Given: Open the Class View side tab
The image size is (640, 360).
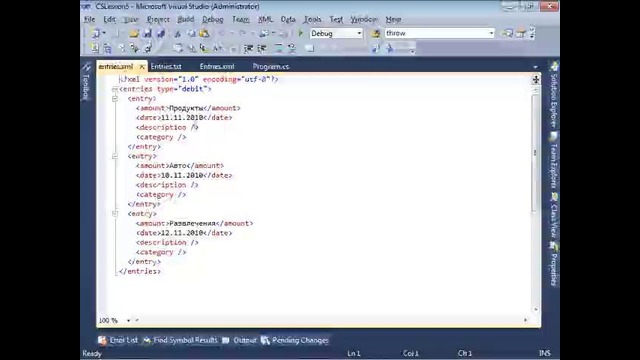Looking at the screenshot, I should click(553, 215).
